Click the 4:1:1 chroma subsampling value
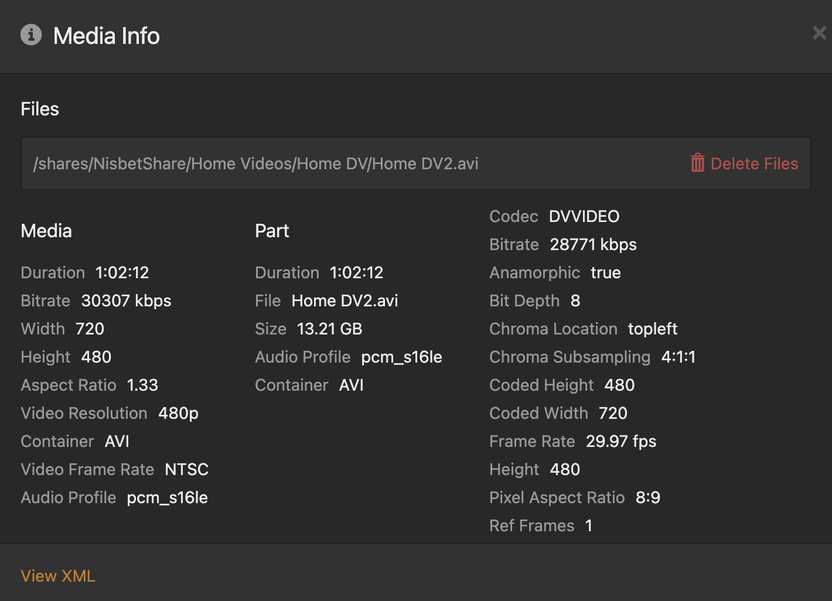The image size is (832, 601). pyautogui.click(x=679, y=357)
